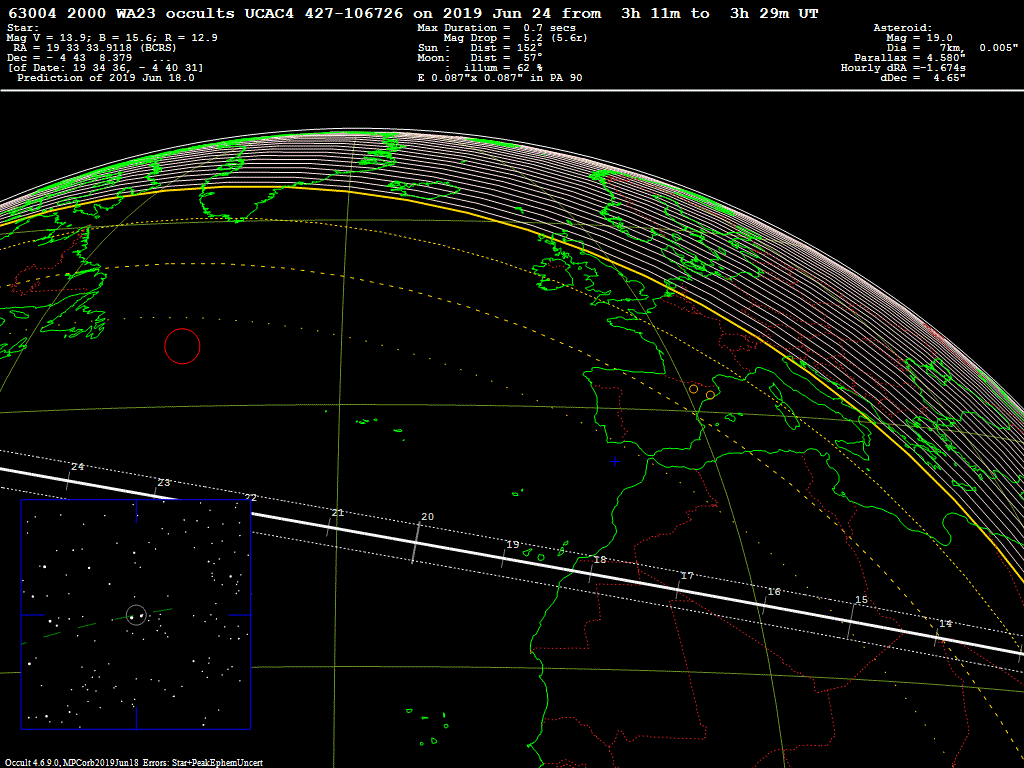Click minute marker 19 on the shadow path
Viewport: 1024px width, 768px height.
pos(512,545)
